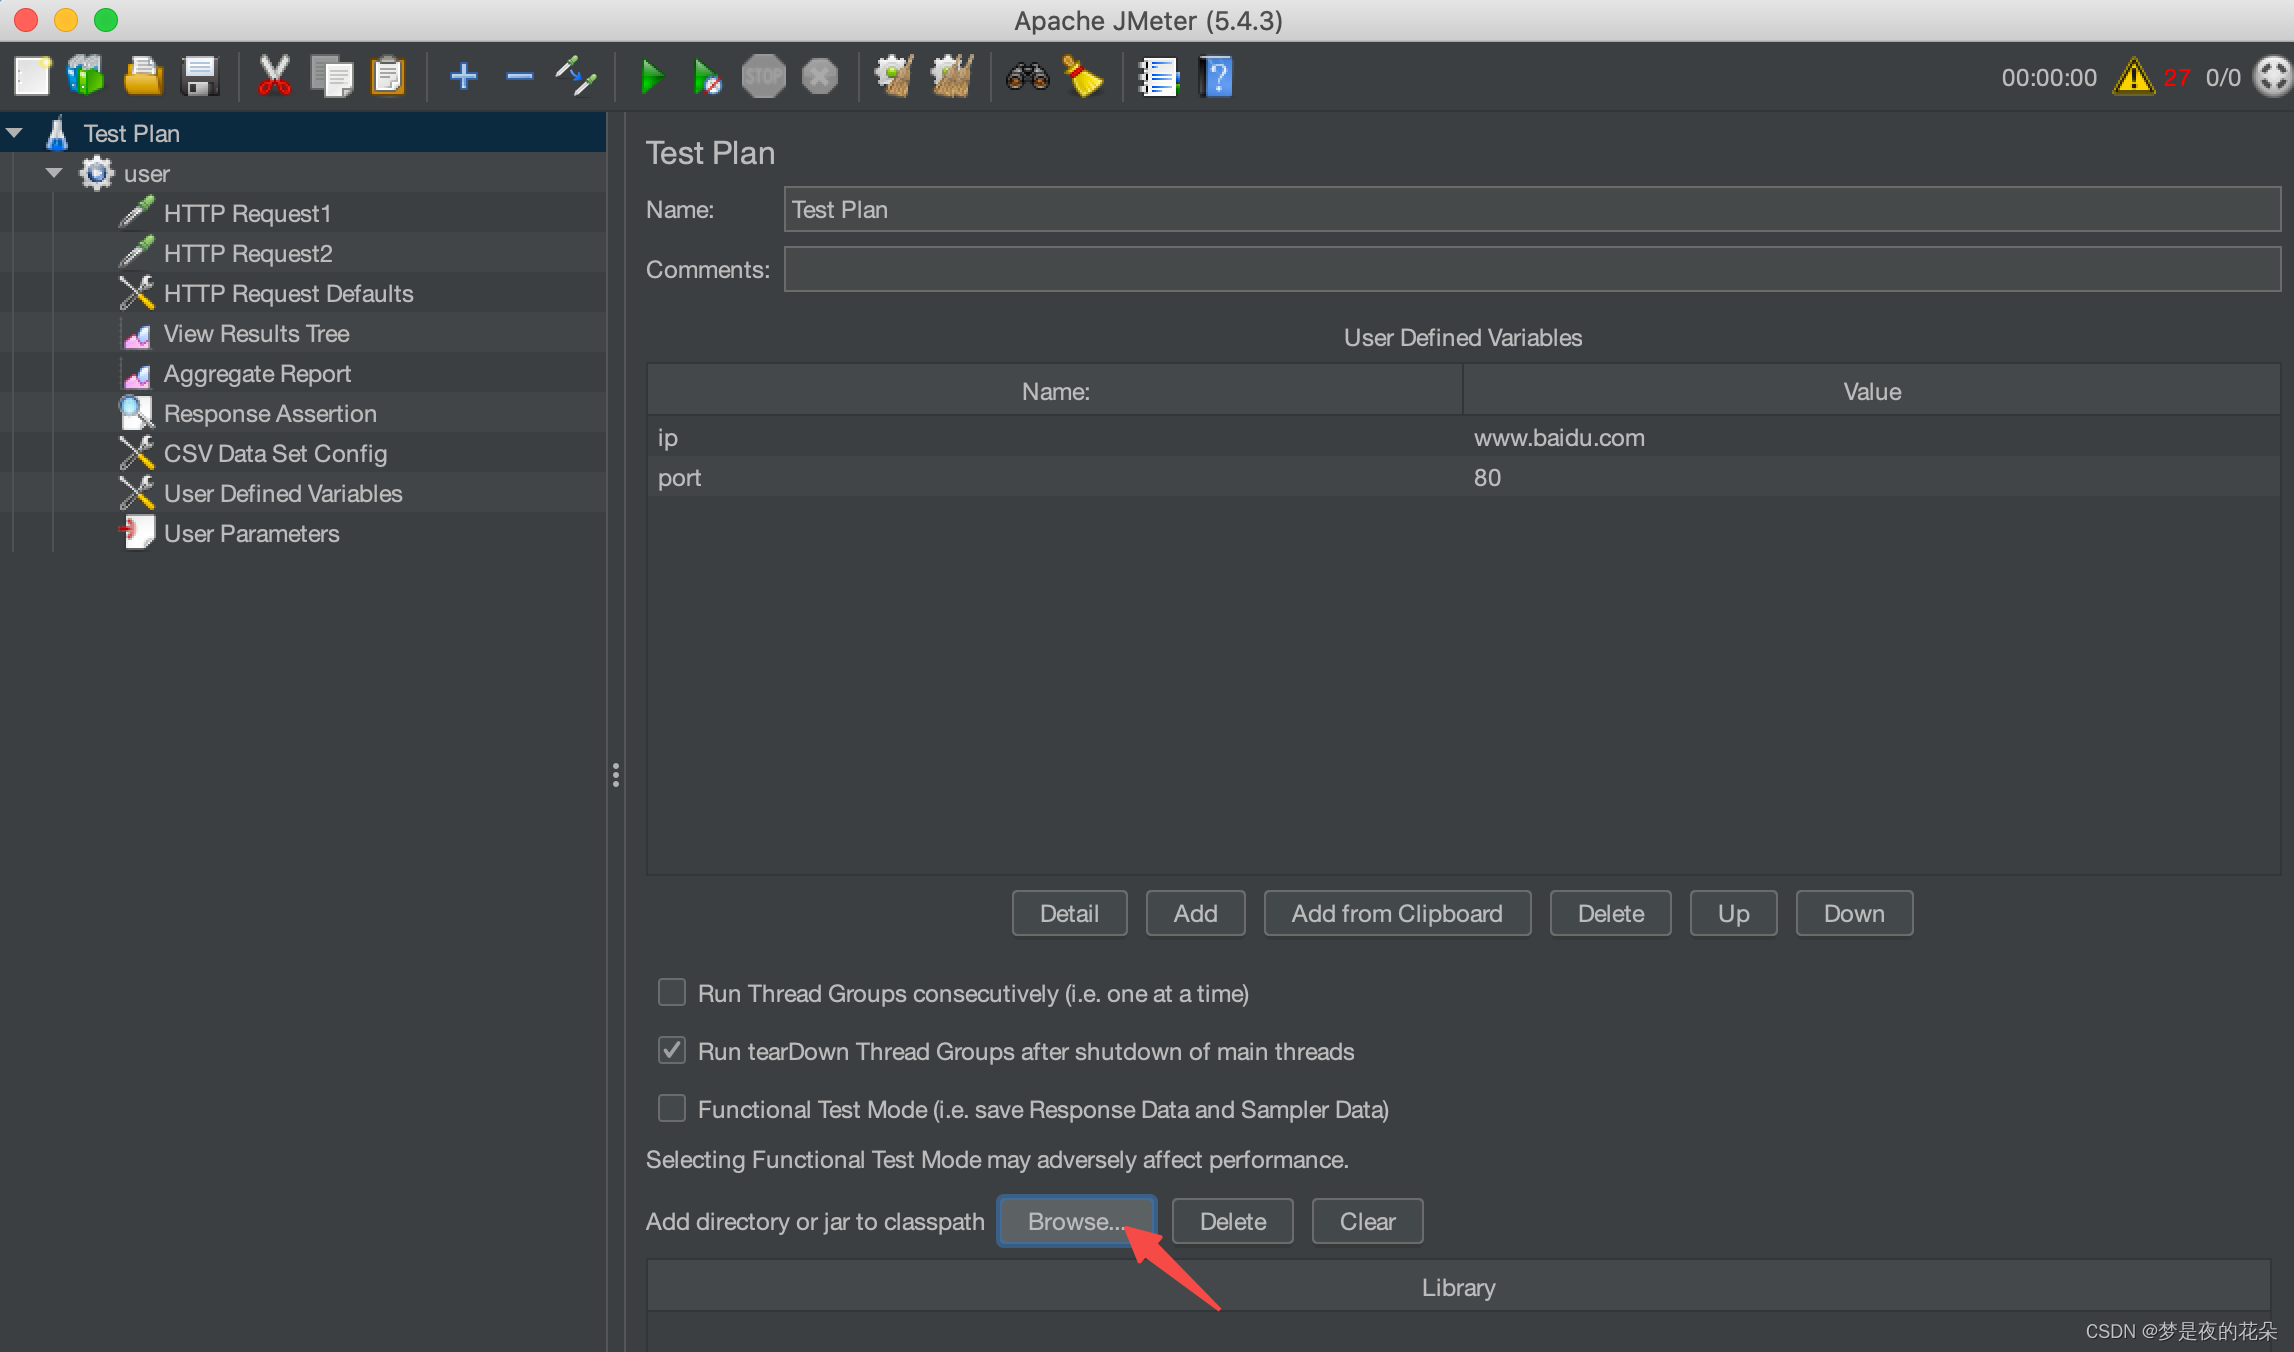Enable Run Thread Groups consecutively checkbox
The width and height of the screenshot is (2294, 1352).
[x=669, y=991]
